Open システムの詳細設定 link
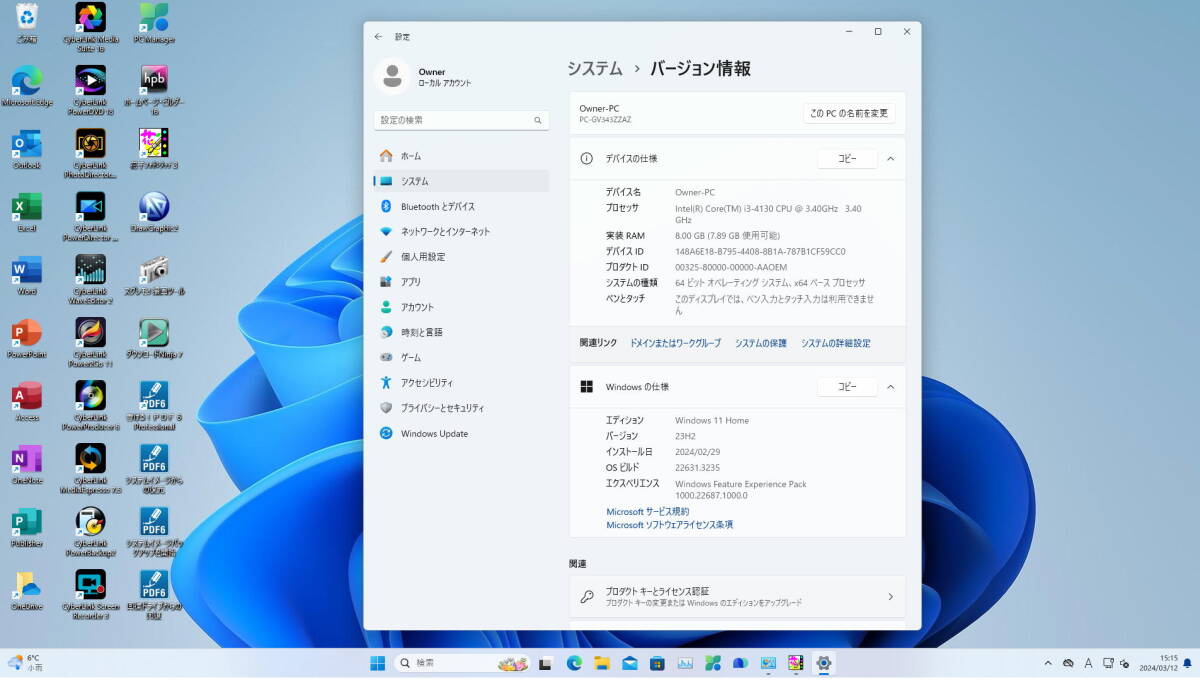The width and height of the screenshot is (1200, 680). tap(836, 343)
